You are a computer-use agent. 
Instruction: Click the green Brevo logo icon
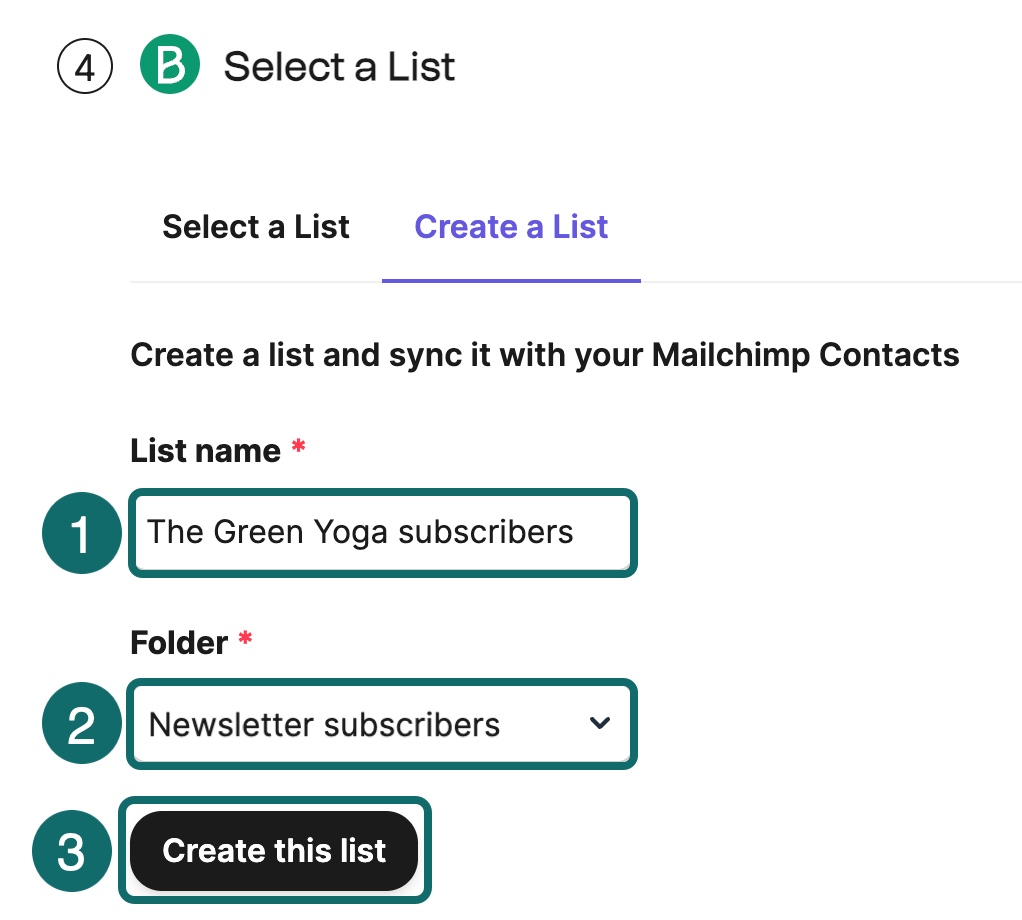pos(168,64)
